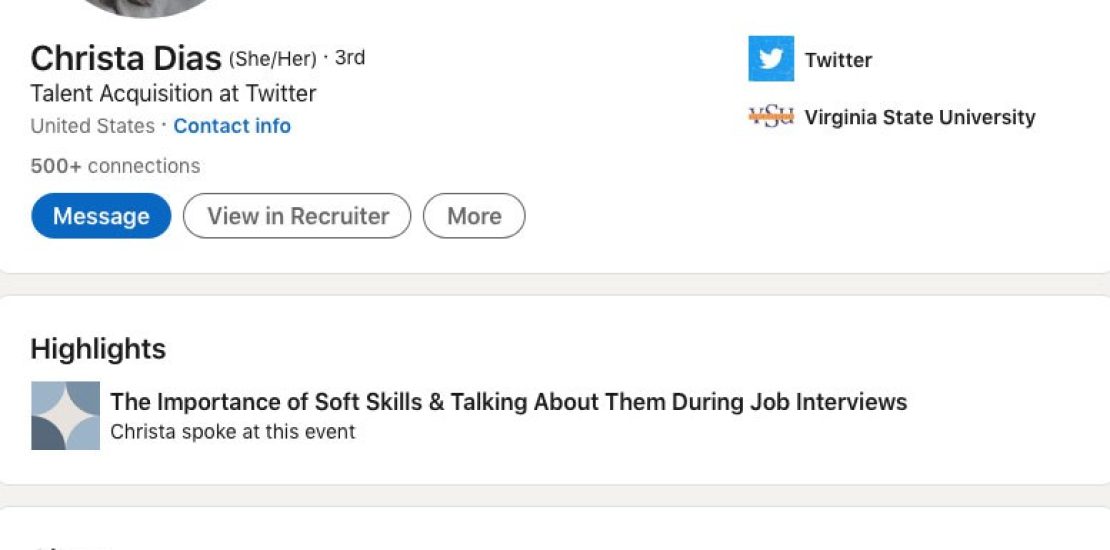Click the (She/Her) pronouns label
The width and height of the screenshot is (1110, 550).
pos(273,59)
